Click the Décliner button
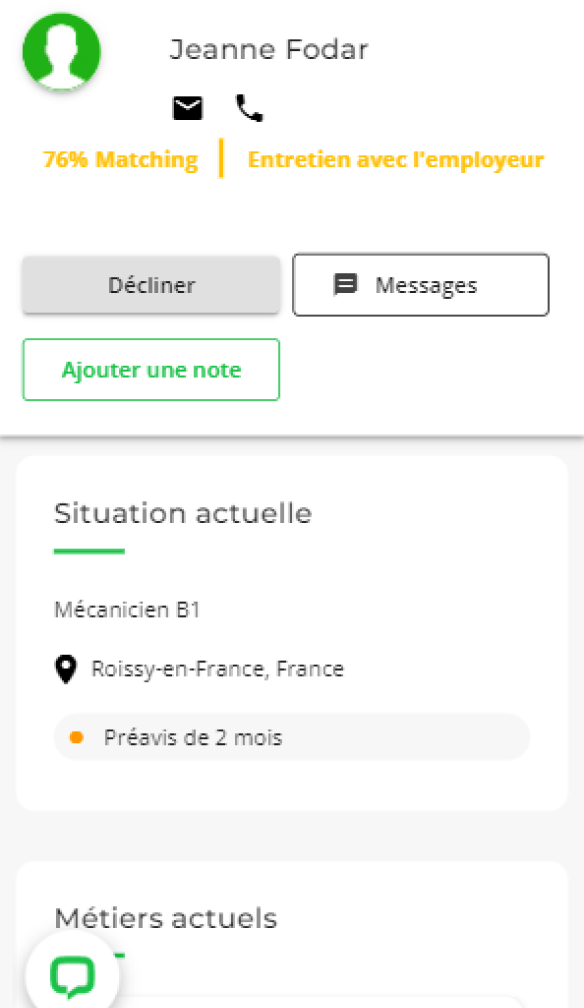The height and width of the screenshot is (1008, 584). pyautogui.click(x=151, y=284)
